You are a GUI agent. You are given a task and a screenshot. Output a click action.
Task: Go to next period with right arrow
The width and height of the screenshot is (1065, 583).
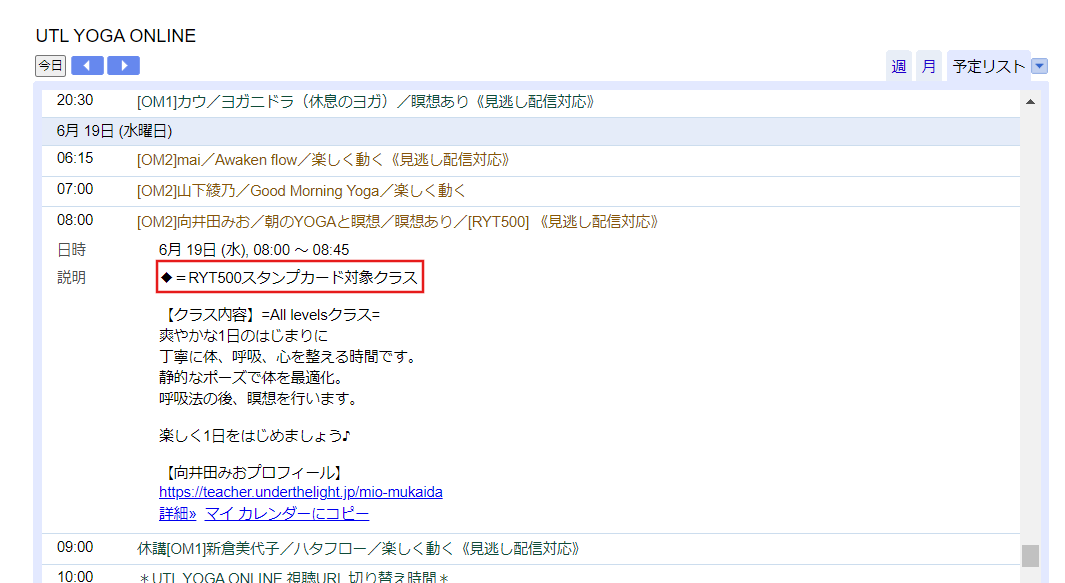pyautogui.click(x=124, y=66)
